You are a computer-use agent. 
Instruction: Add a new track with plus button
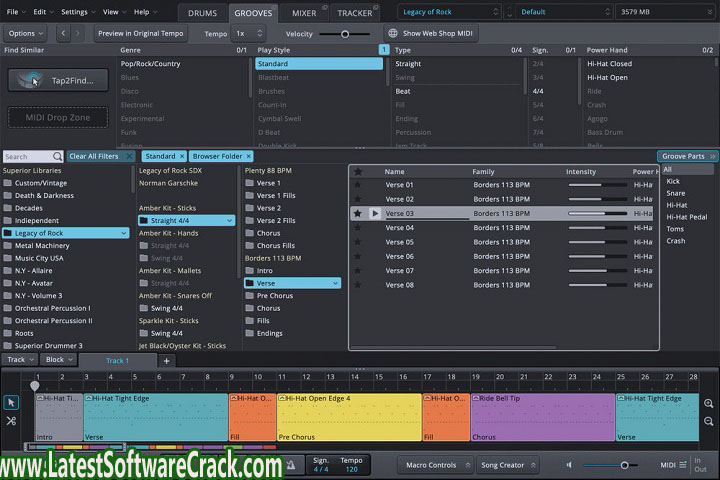(166, 361)
